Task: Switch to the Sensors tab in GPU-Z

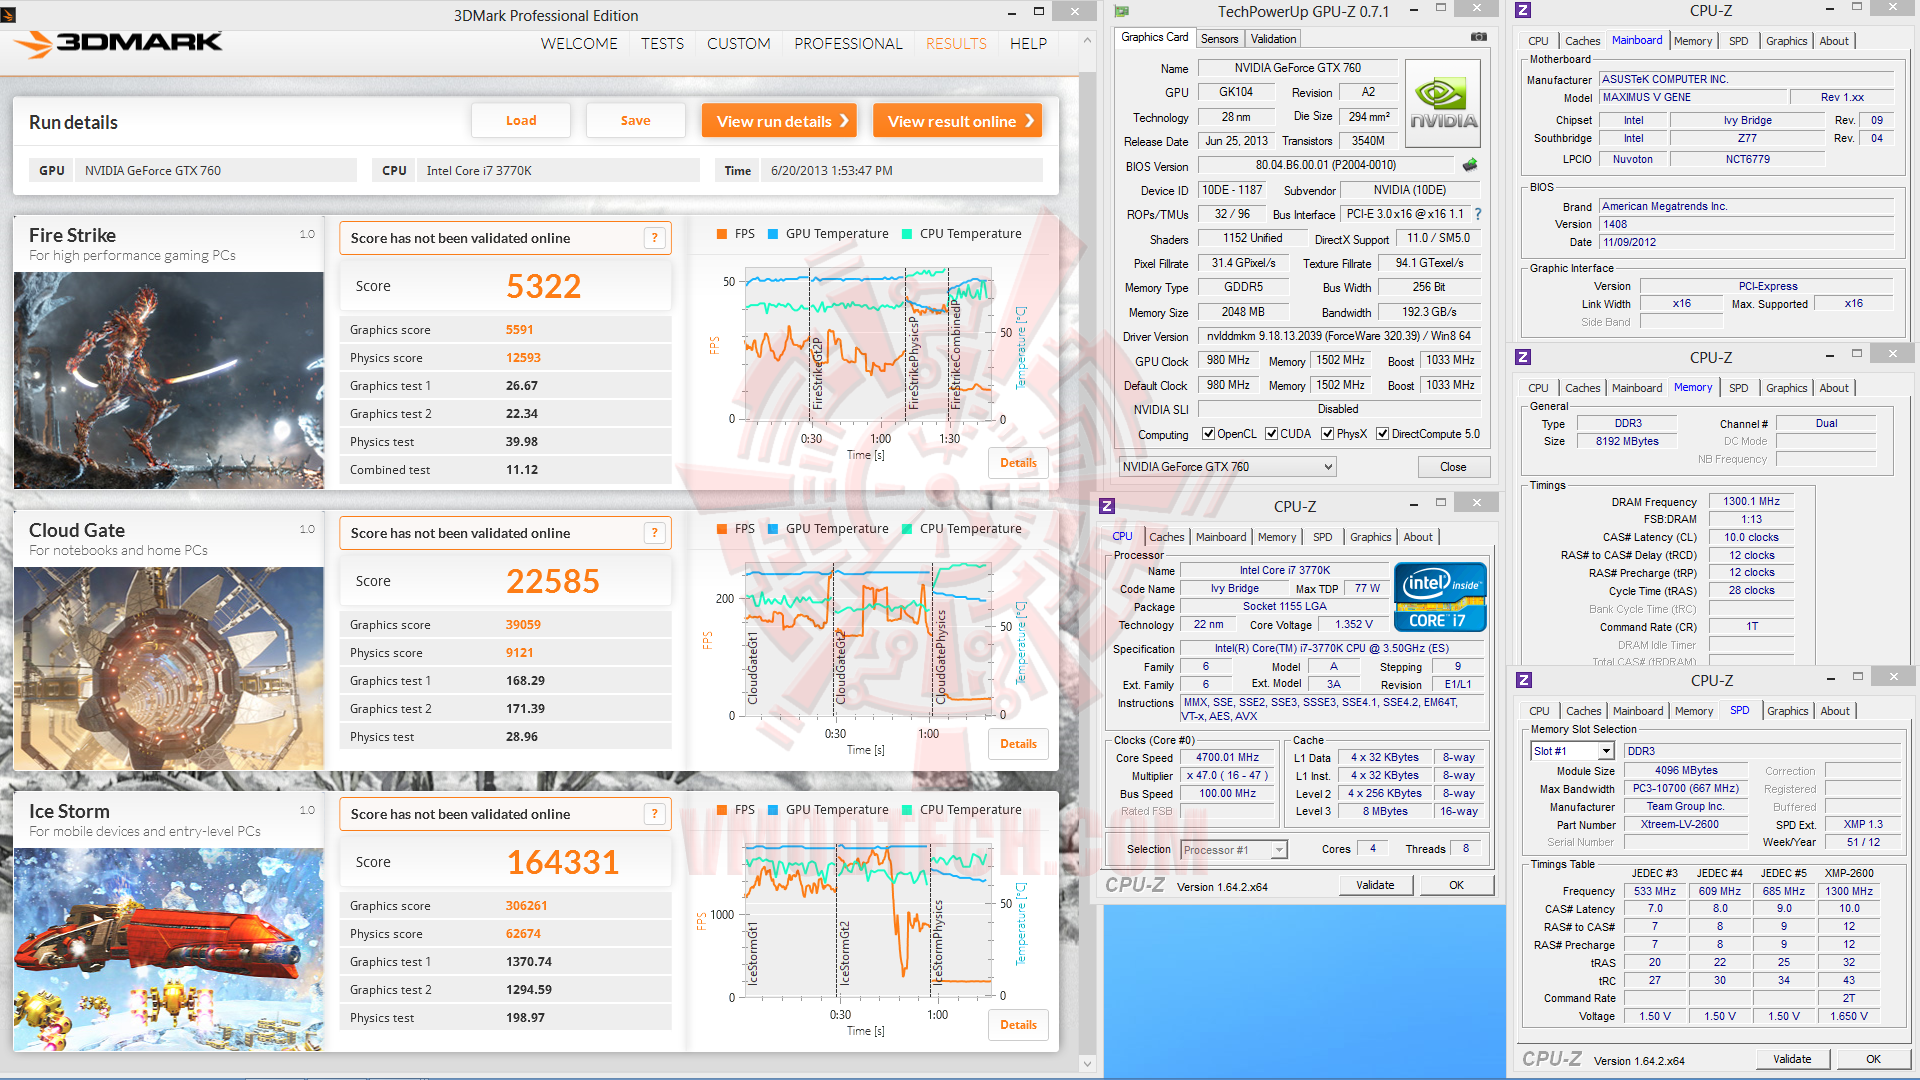Action: (x=1219, y=39)
